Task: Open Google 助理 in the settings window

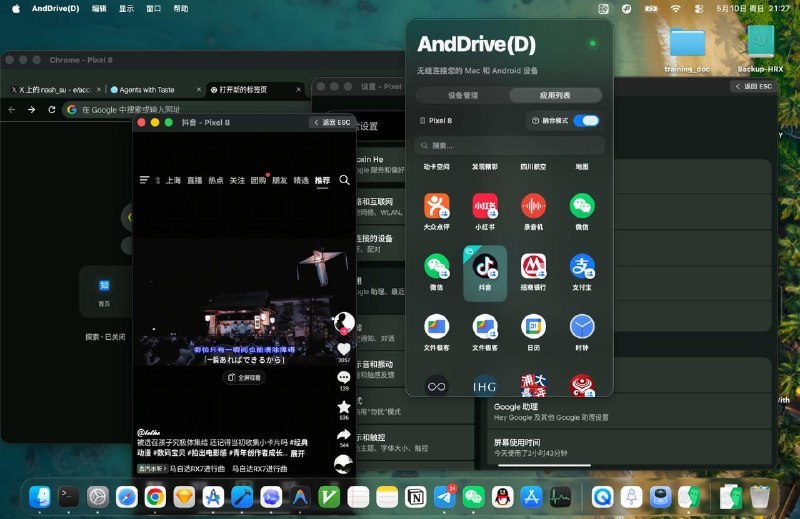Action: [x=629, y=411]
